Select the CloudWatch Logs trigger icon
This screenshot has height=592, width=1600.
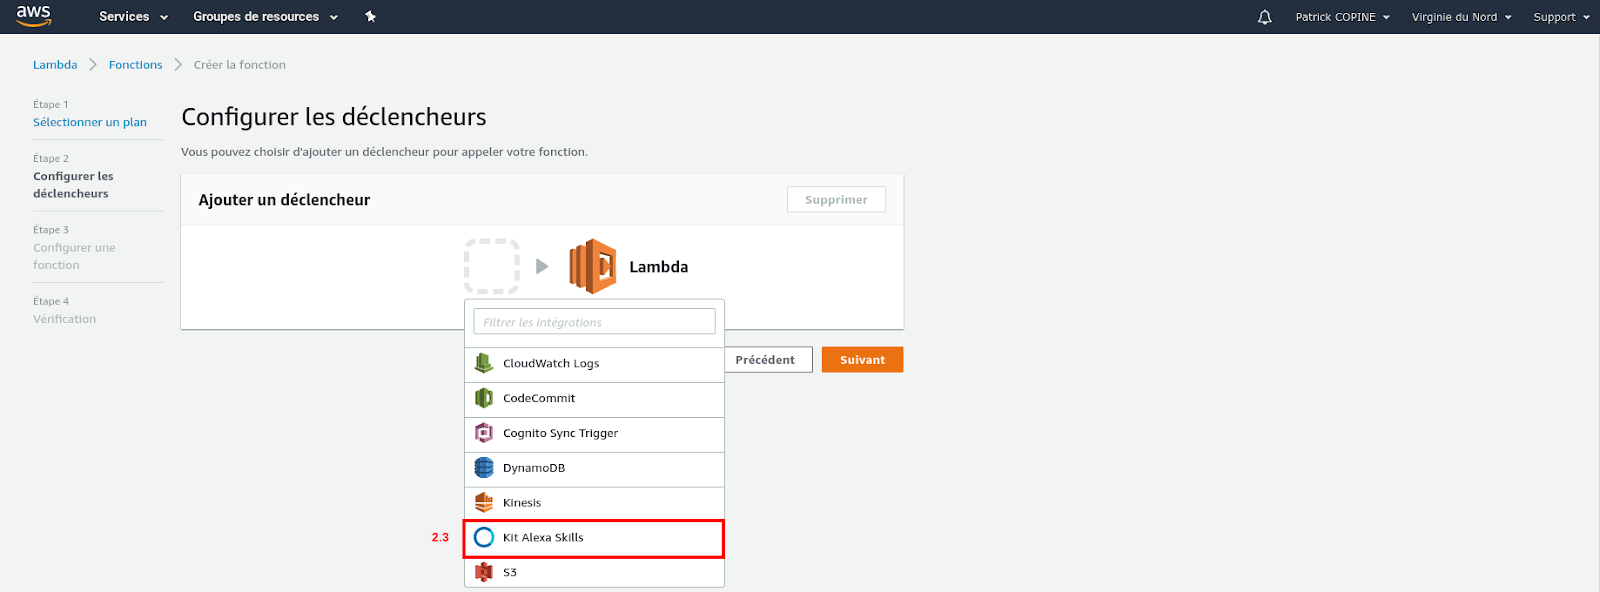click(x=484, y=363)
